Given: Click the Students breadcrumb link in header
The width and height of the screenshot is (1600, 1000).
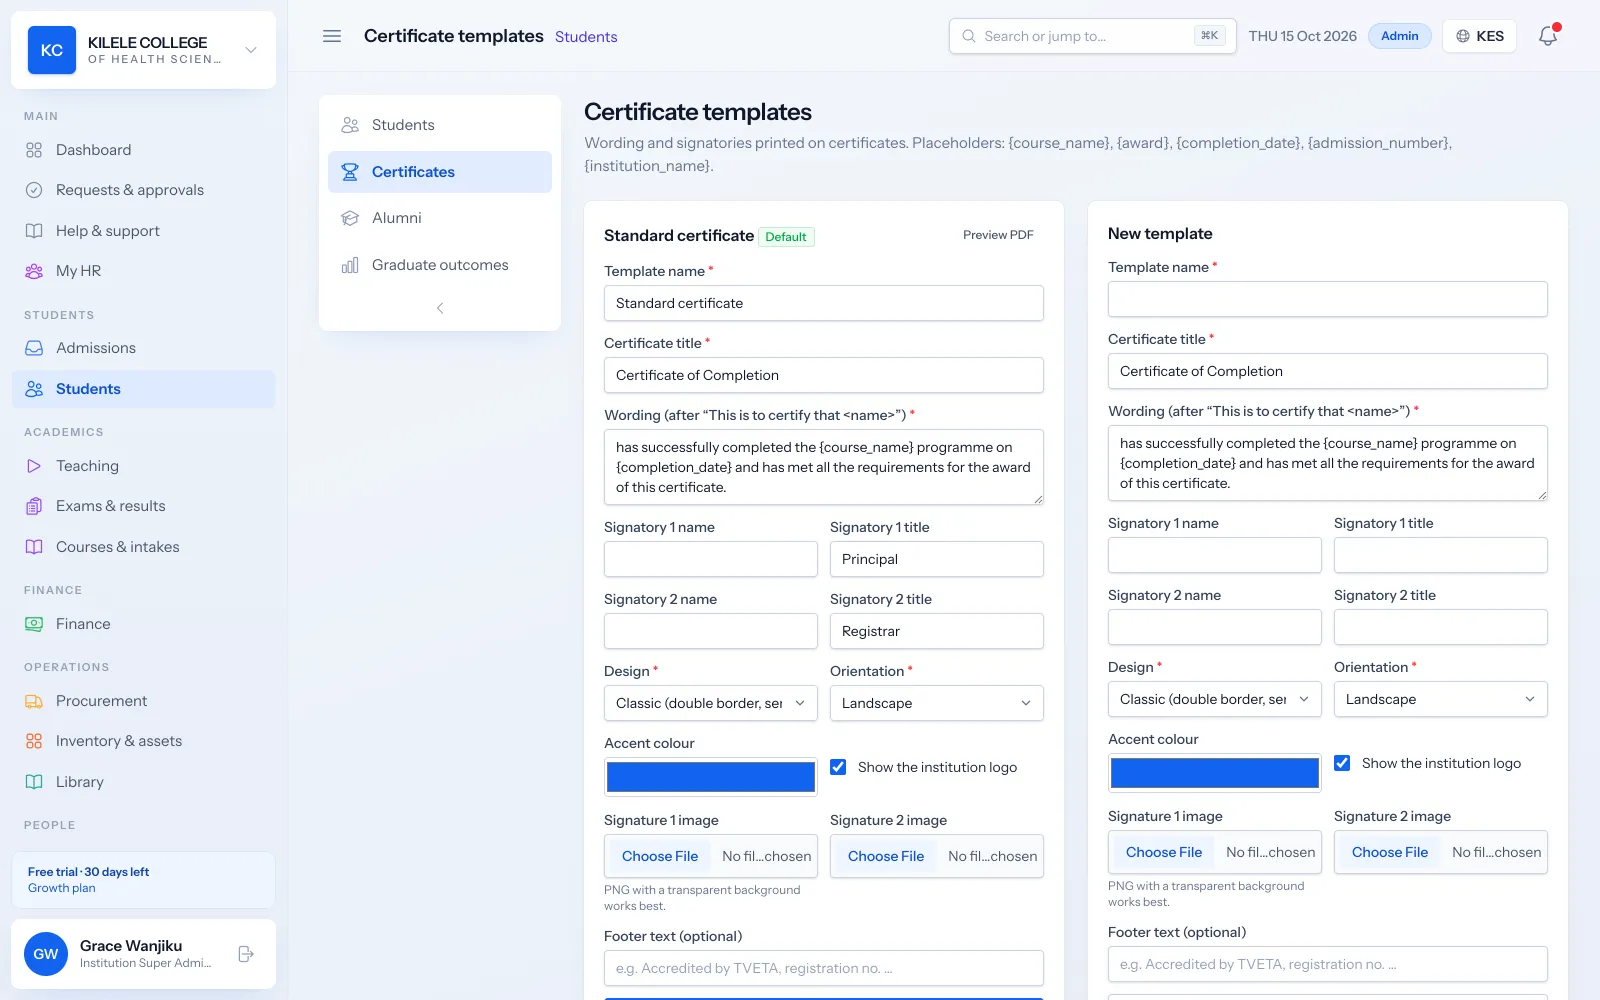Looking at the screenshot, I should point(586,37).
